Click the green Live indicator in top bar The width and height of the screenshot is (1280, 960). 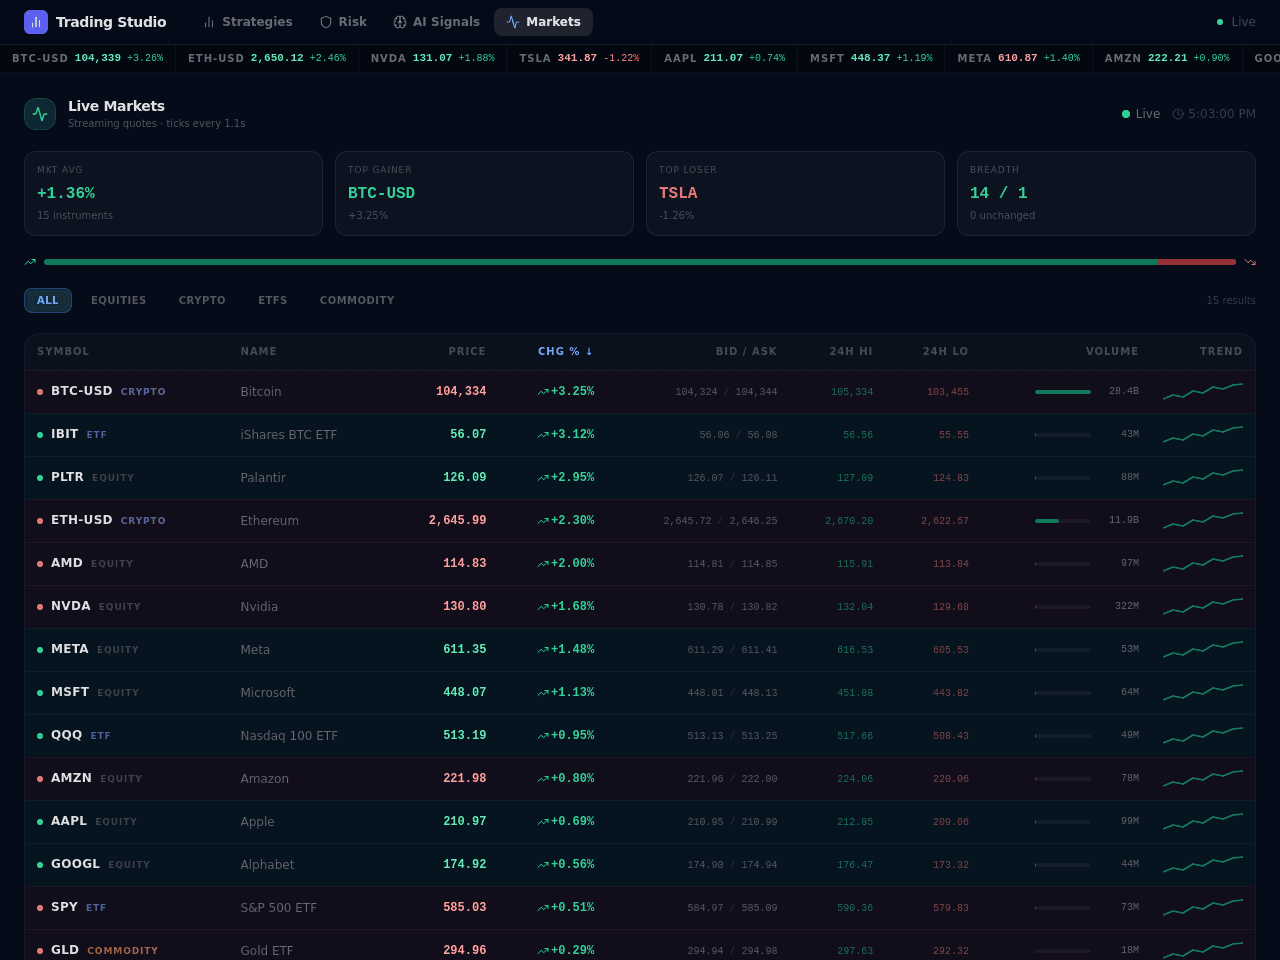click(x=1236, y=22)
